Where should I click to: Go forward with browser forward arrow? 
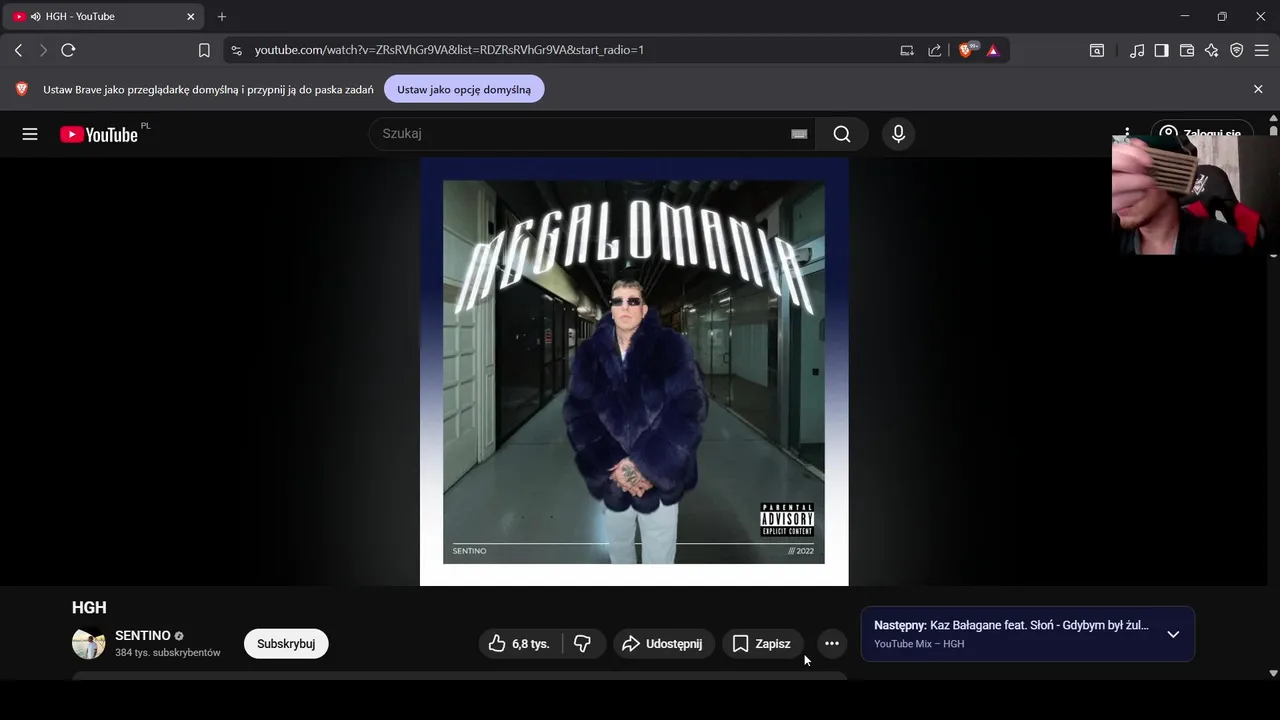click(43, 50)
